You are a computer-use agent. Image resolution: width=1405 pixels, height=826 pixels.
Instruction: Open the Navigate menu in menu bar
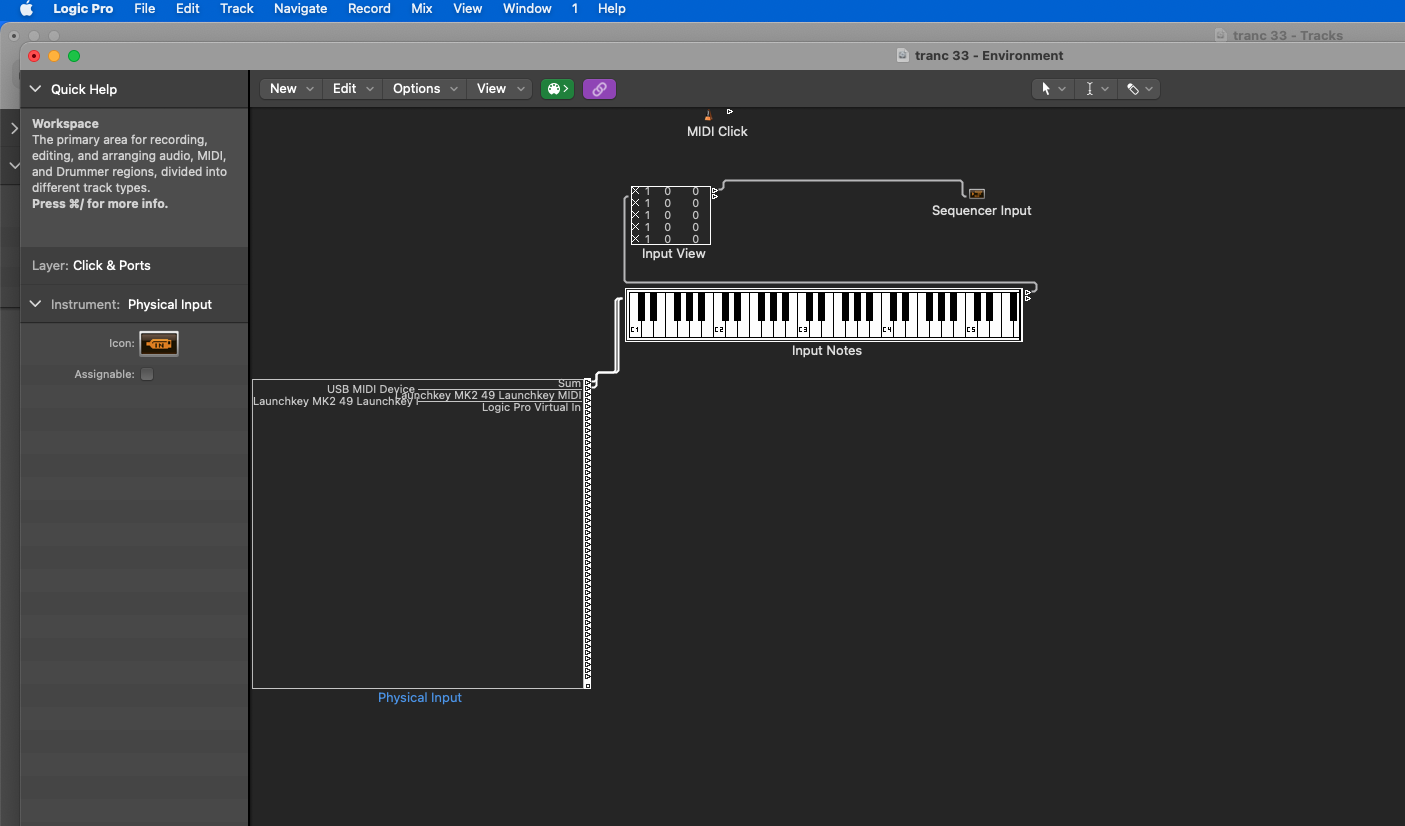click(300, 9)
